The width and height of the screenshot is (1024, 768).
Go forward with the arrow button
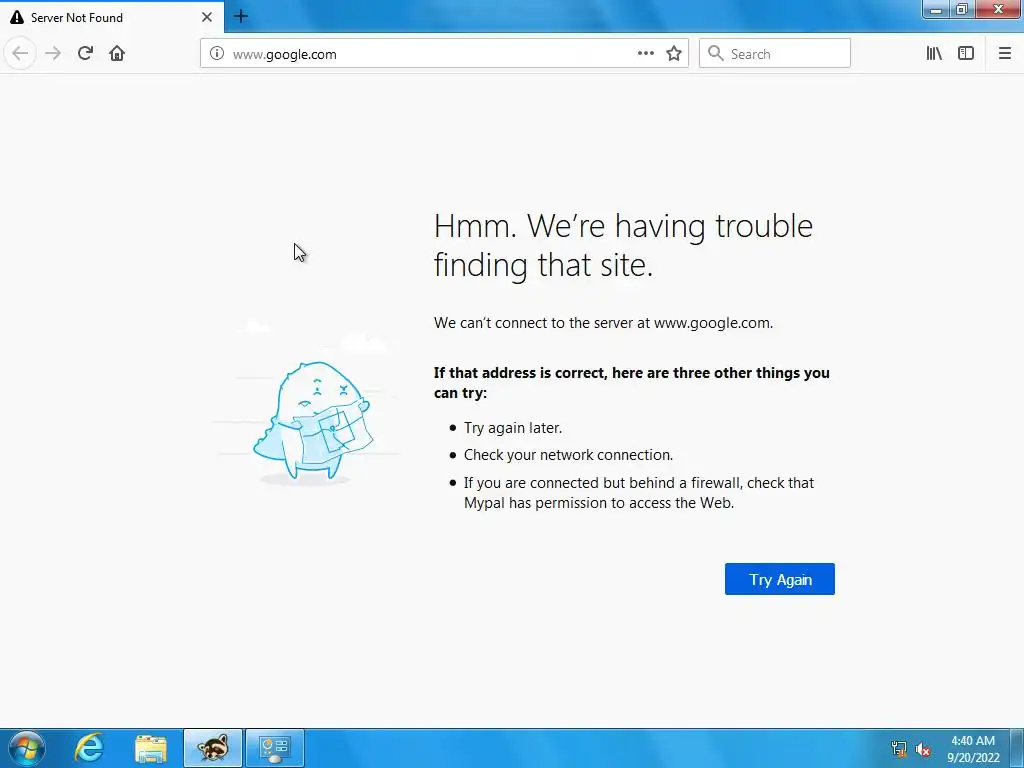[53, 54]
